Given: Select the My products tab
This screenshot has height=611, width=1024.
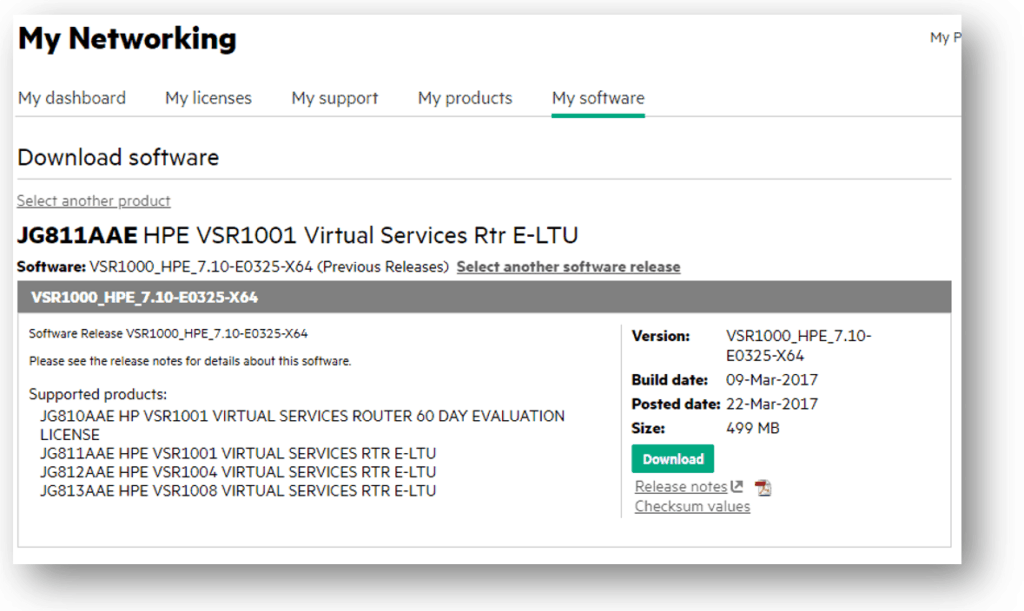Looking at the screenshot, I should click(465, 98).
